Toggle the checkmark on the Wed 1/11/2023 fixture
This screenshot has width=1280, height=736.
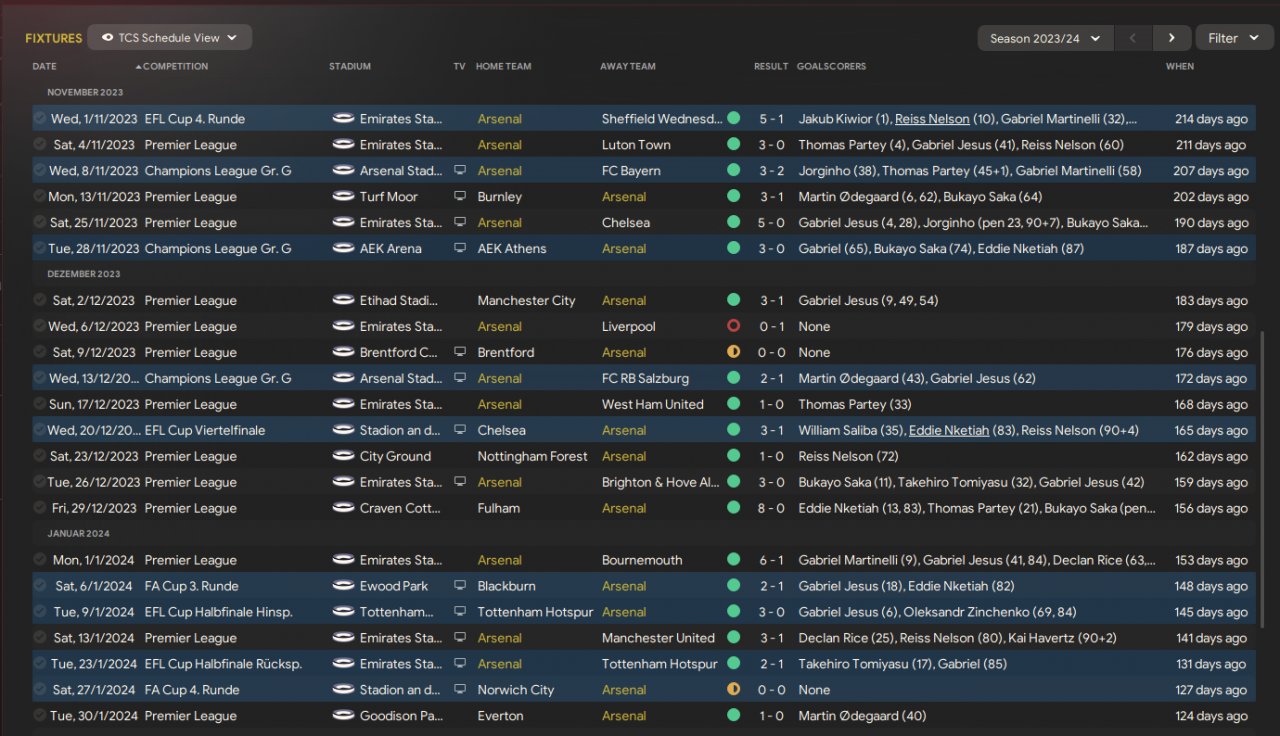click(40, 119)
